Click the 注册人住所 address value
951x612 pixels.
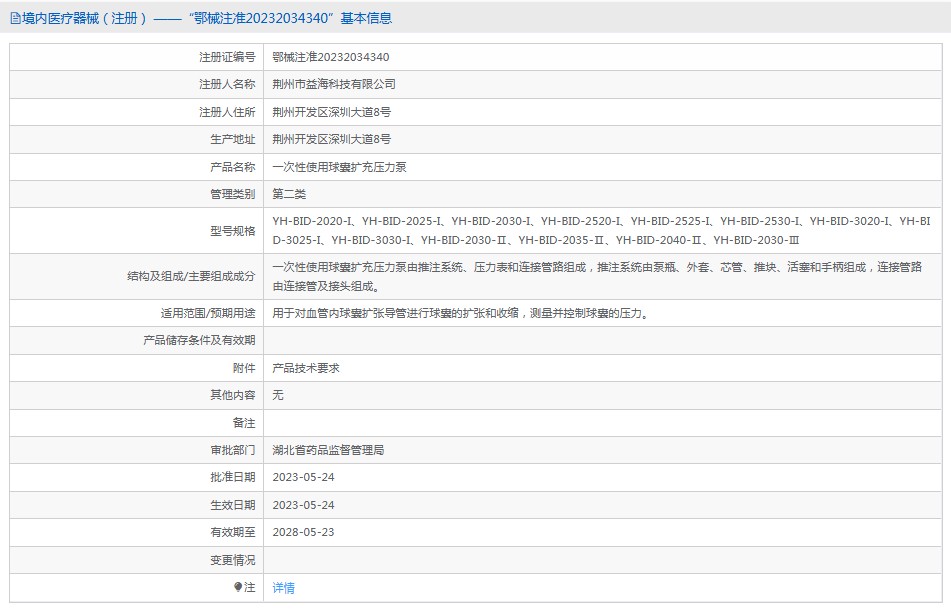(x=331, y=112)
